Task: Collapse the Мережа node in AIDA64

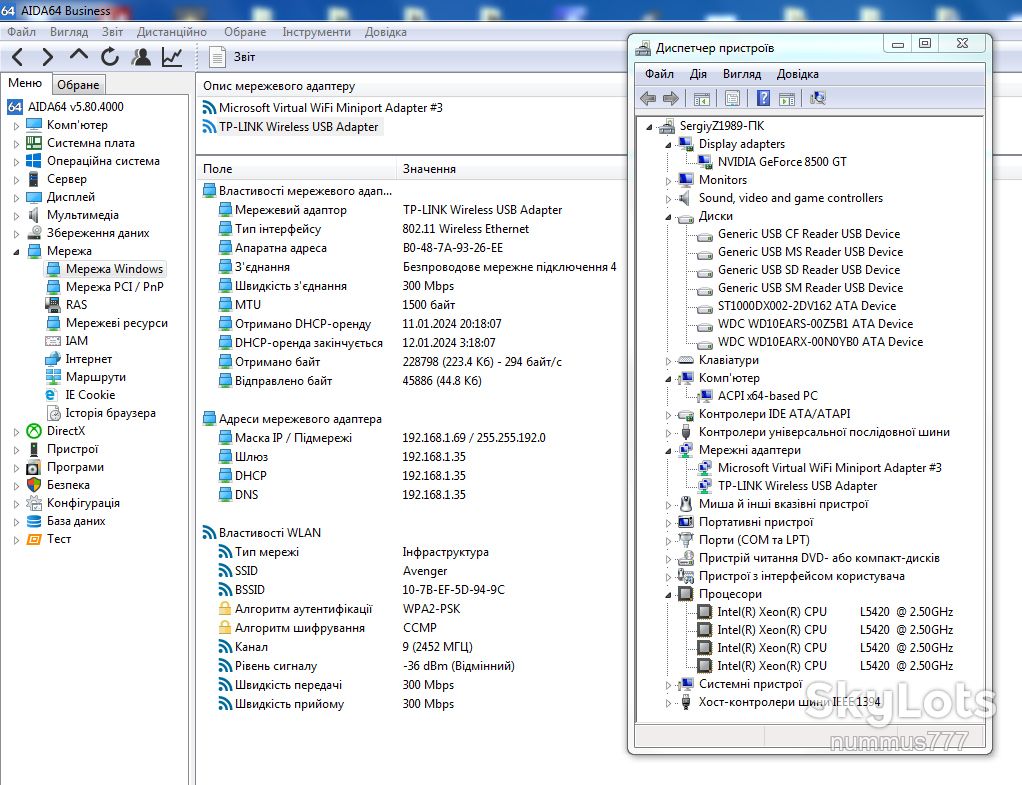Action: 16,252
